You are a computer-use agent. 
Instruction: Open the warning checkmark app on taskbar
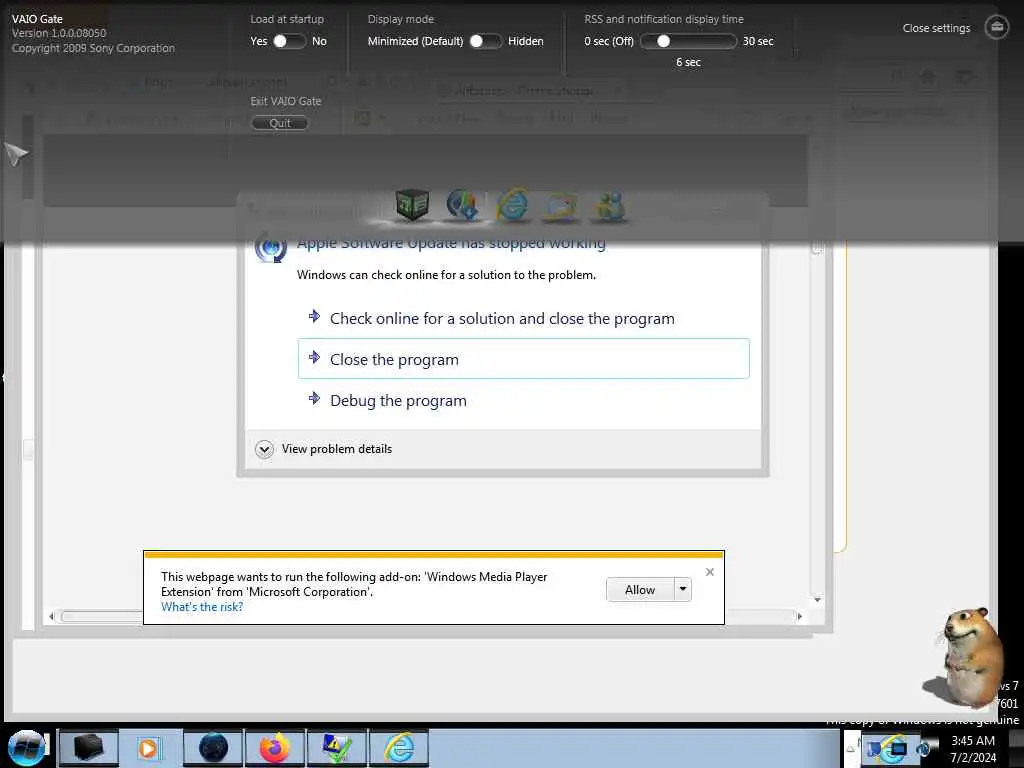(337, 748)
